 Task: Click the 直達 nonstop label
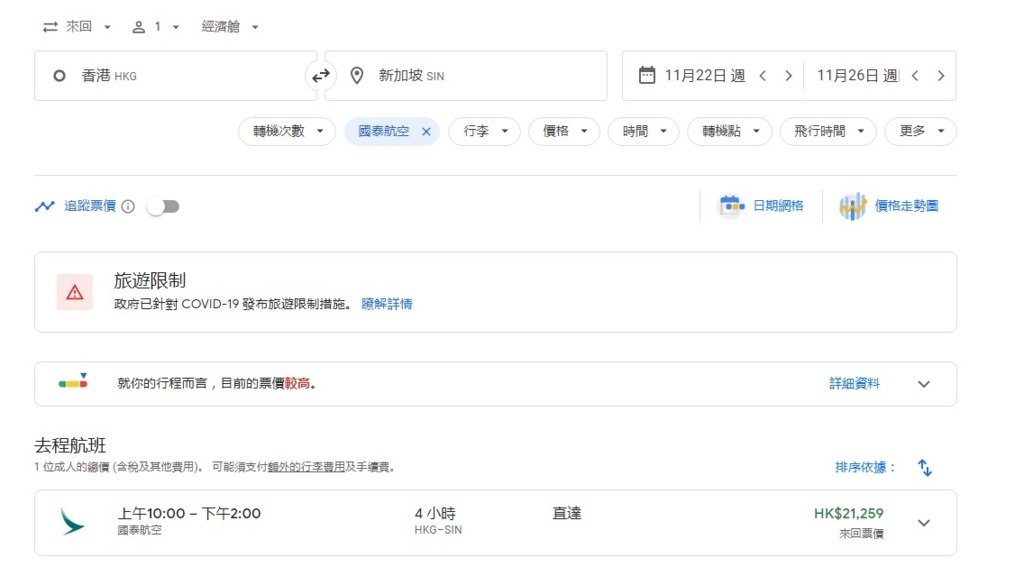pyautogui.click(x=567, y=514)
